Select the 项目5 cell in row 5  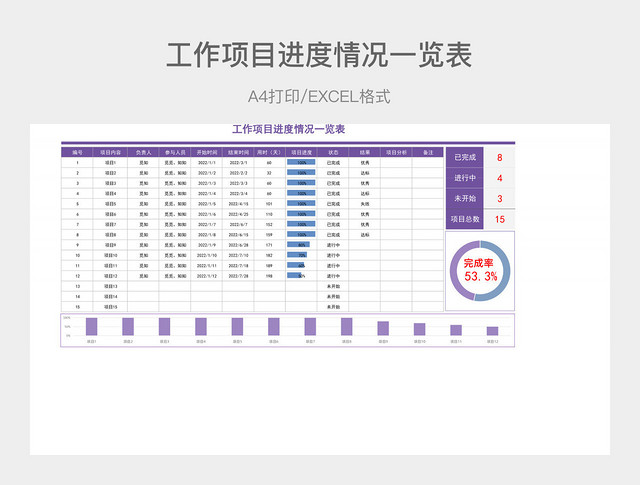(110, 204)
